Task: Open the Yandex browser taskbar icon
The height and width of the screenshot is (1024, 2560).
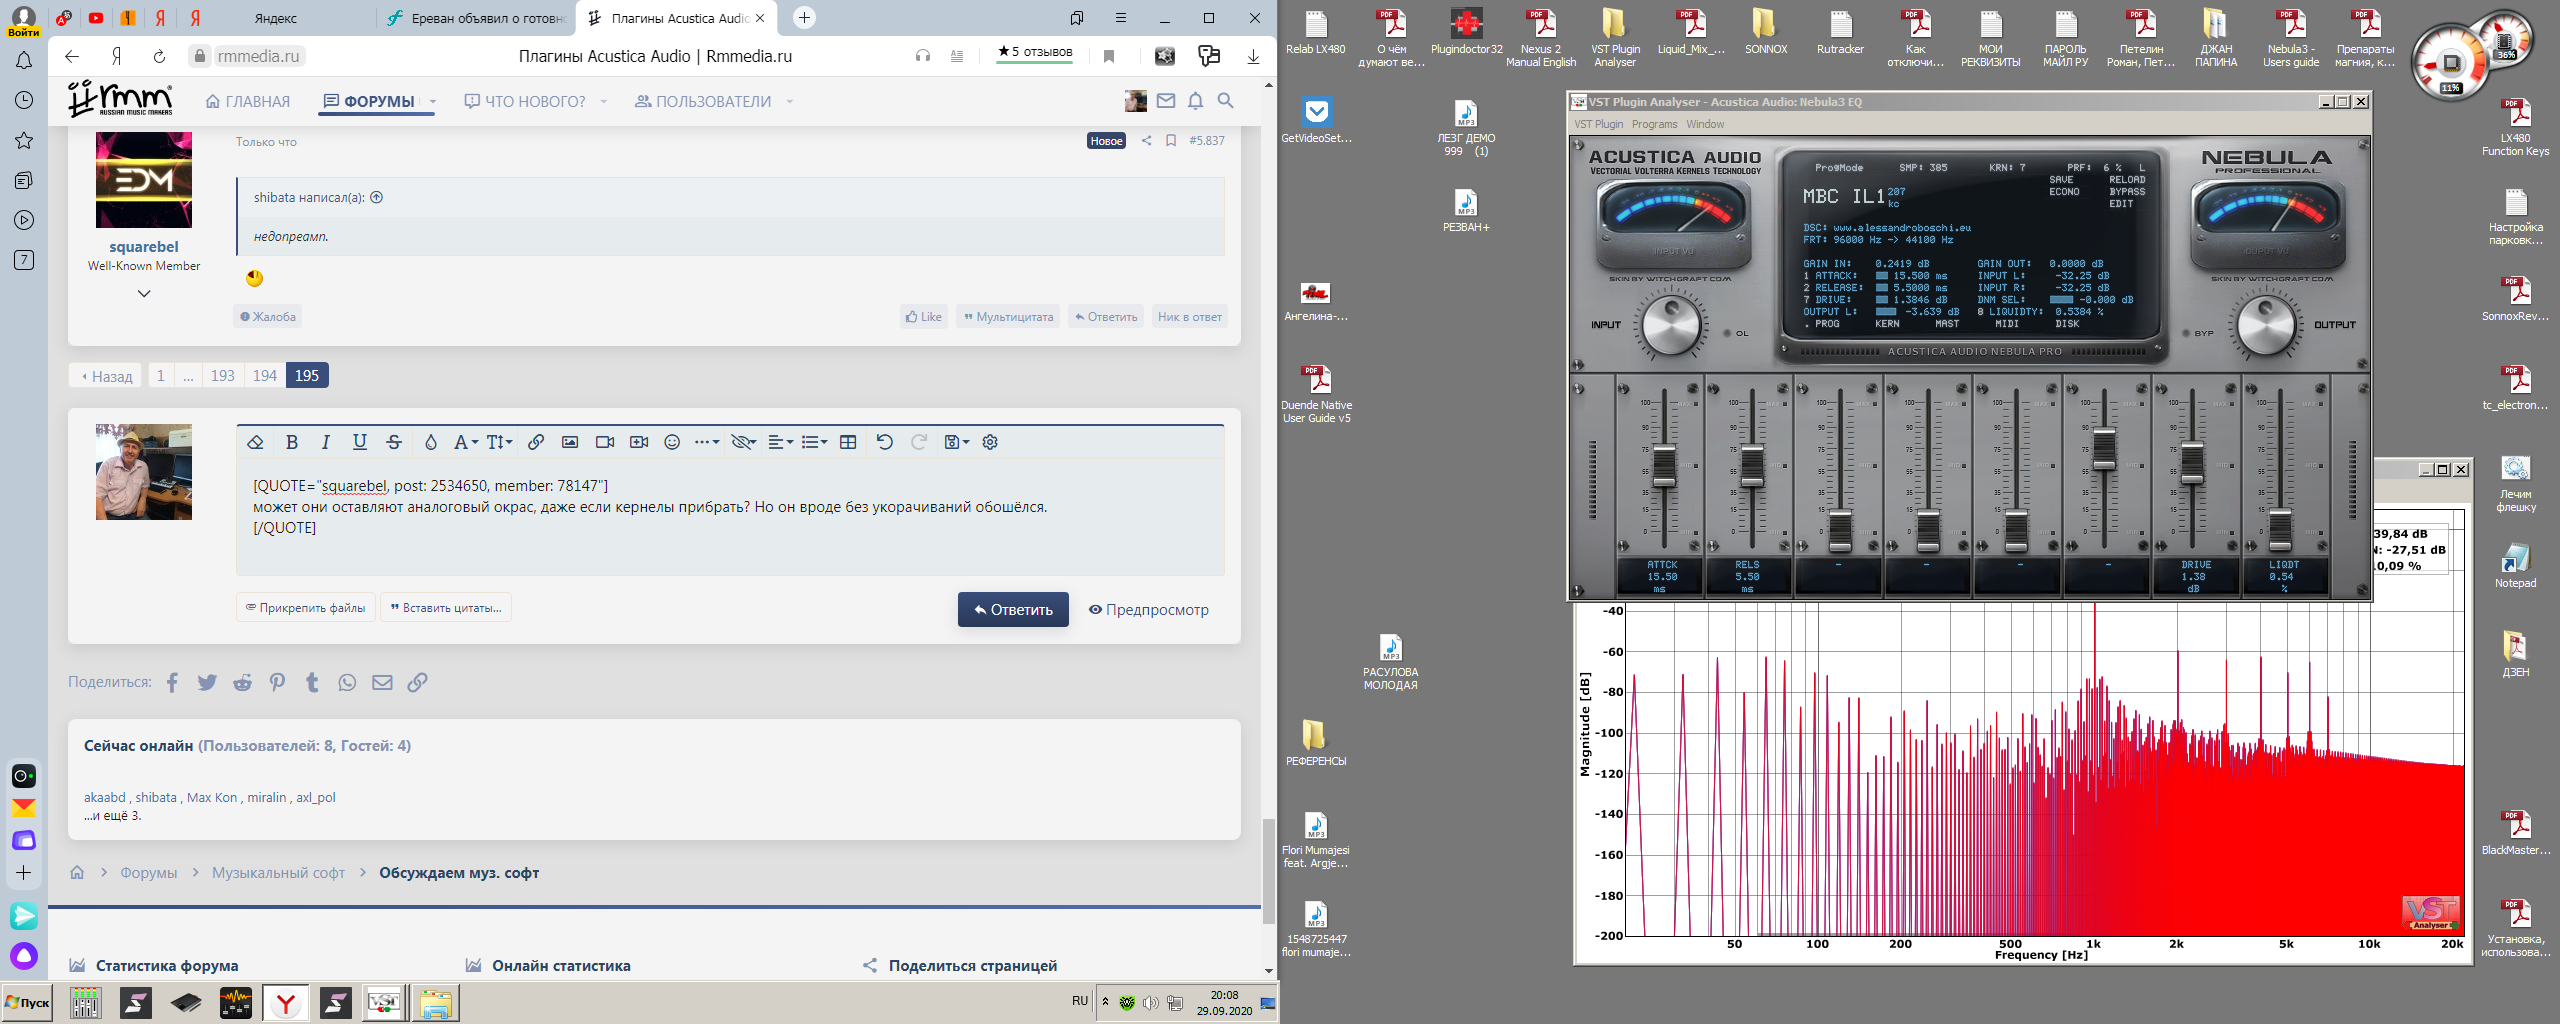Action: (x=286, y=1003)
